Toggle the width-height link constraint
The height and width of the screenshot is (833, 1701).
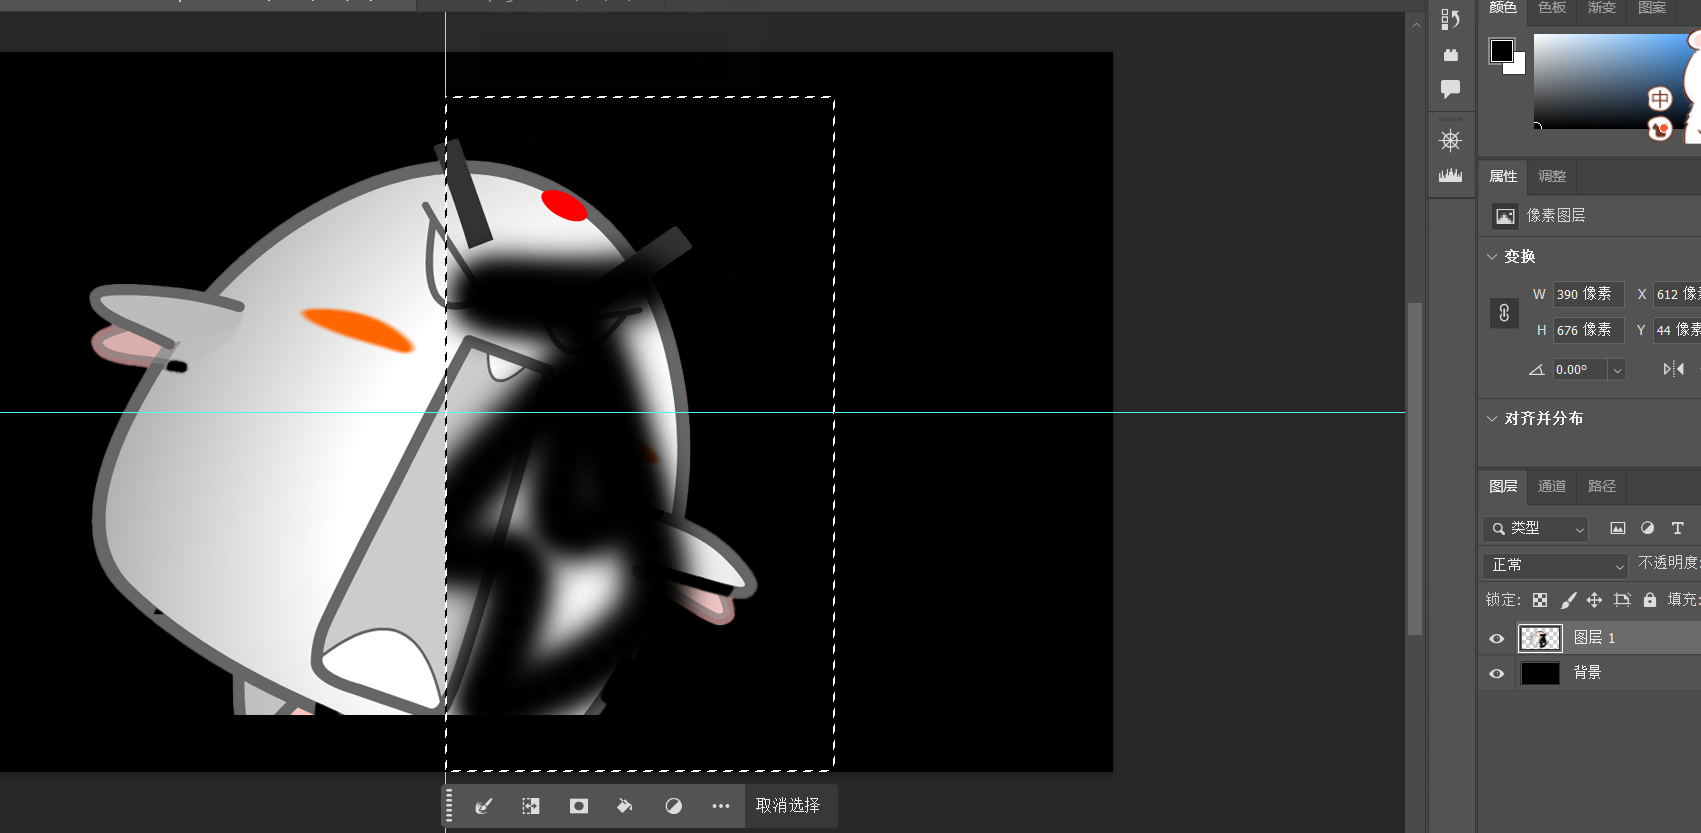click(x=1504, y=313)
